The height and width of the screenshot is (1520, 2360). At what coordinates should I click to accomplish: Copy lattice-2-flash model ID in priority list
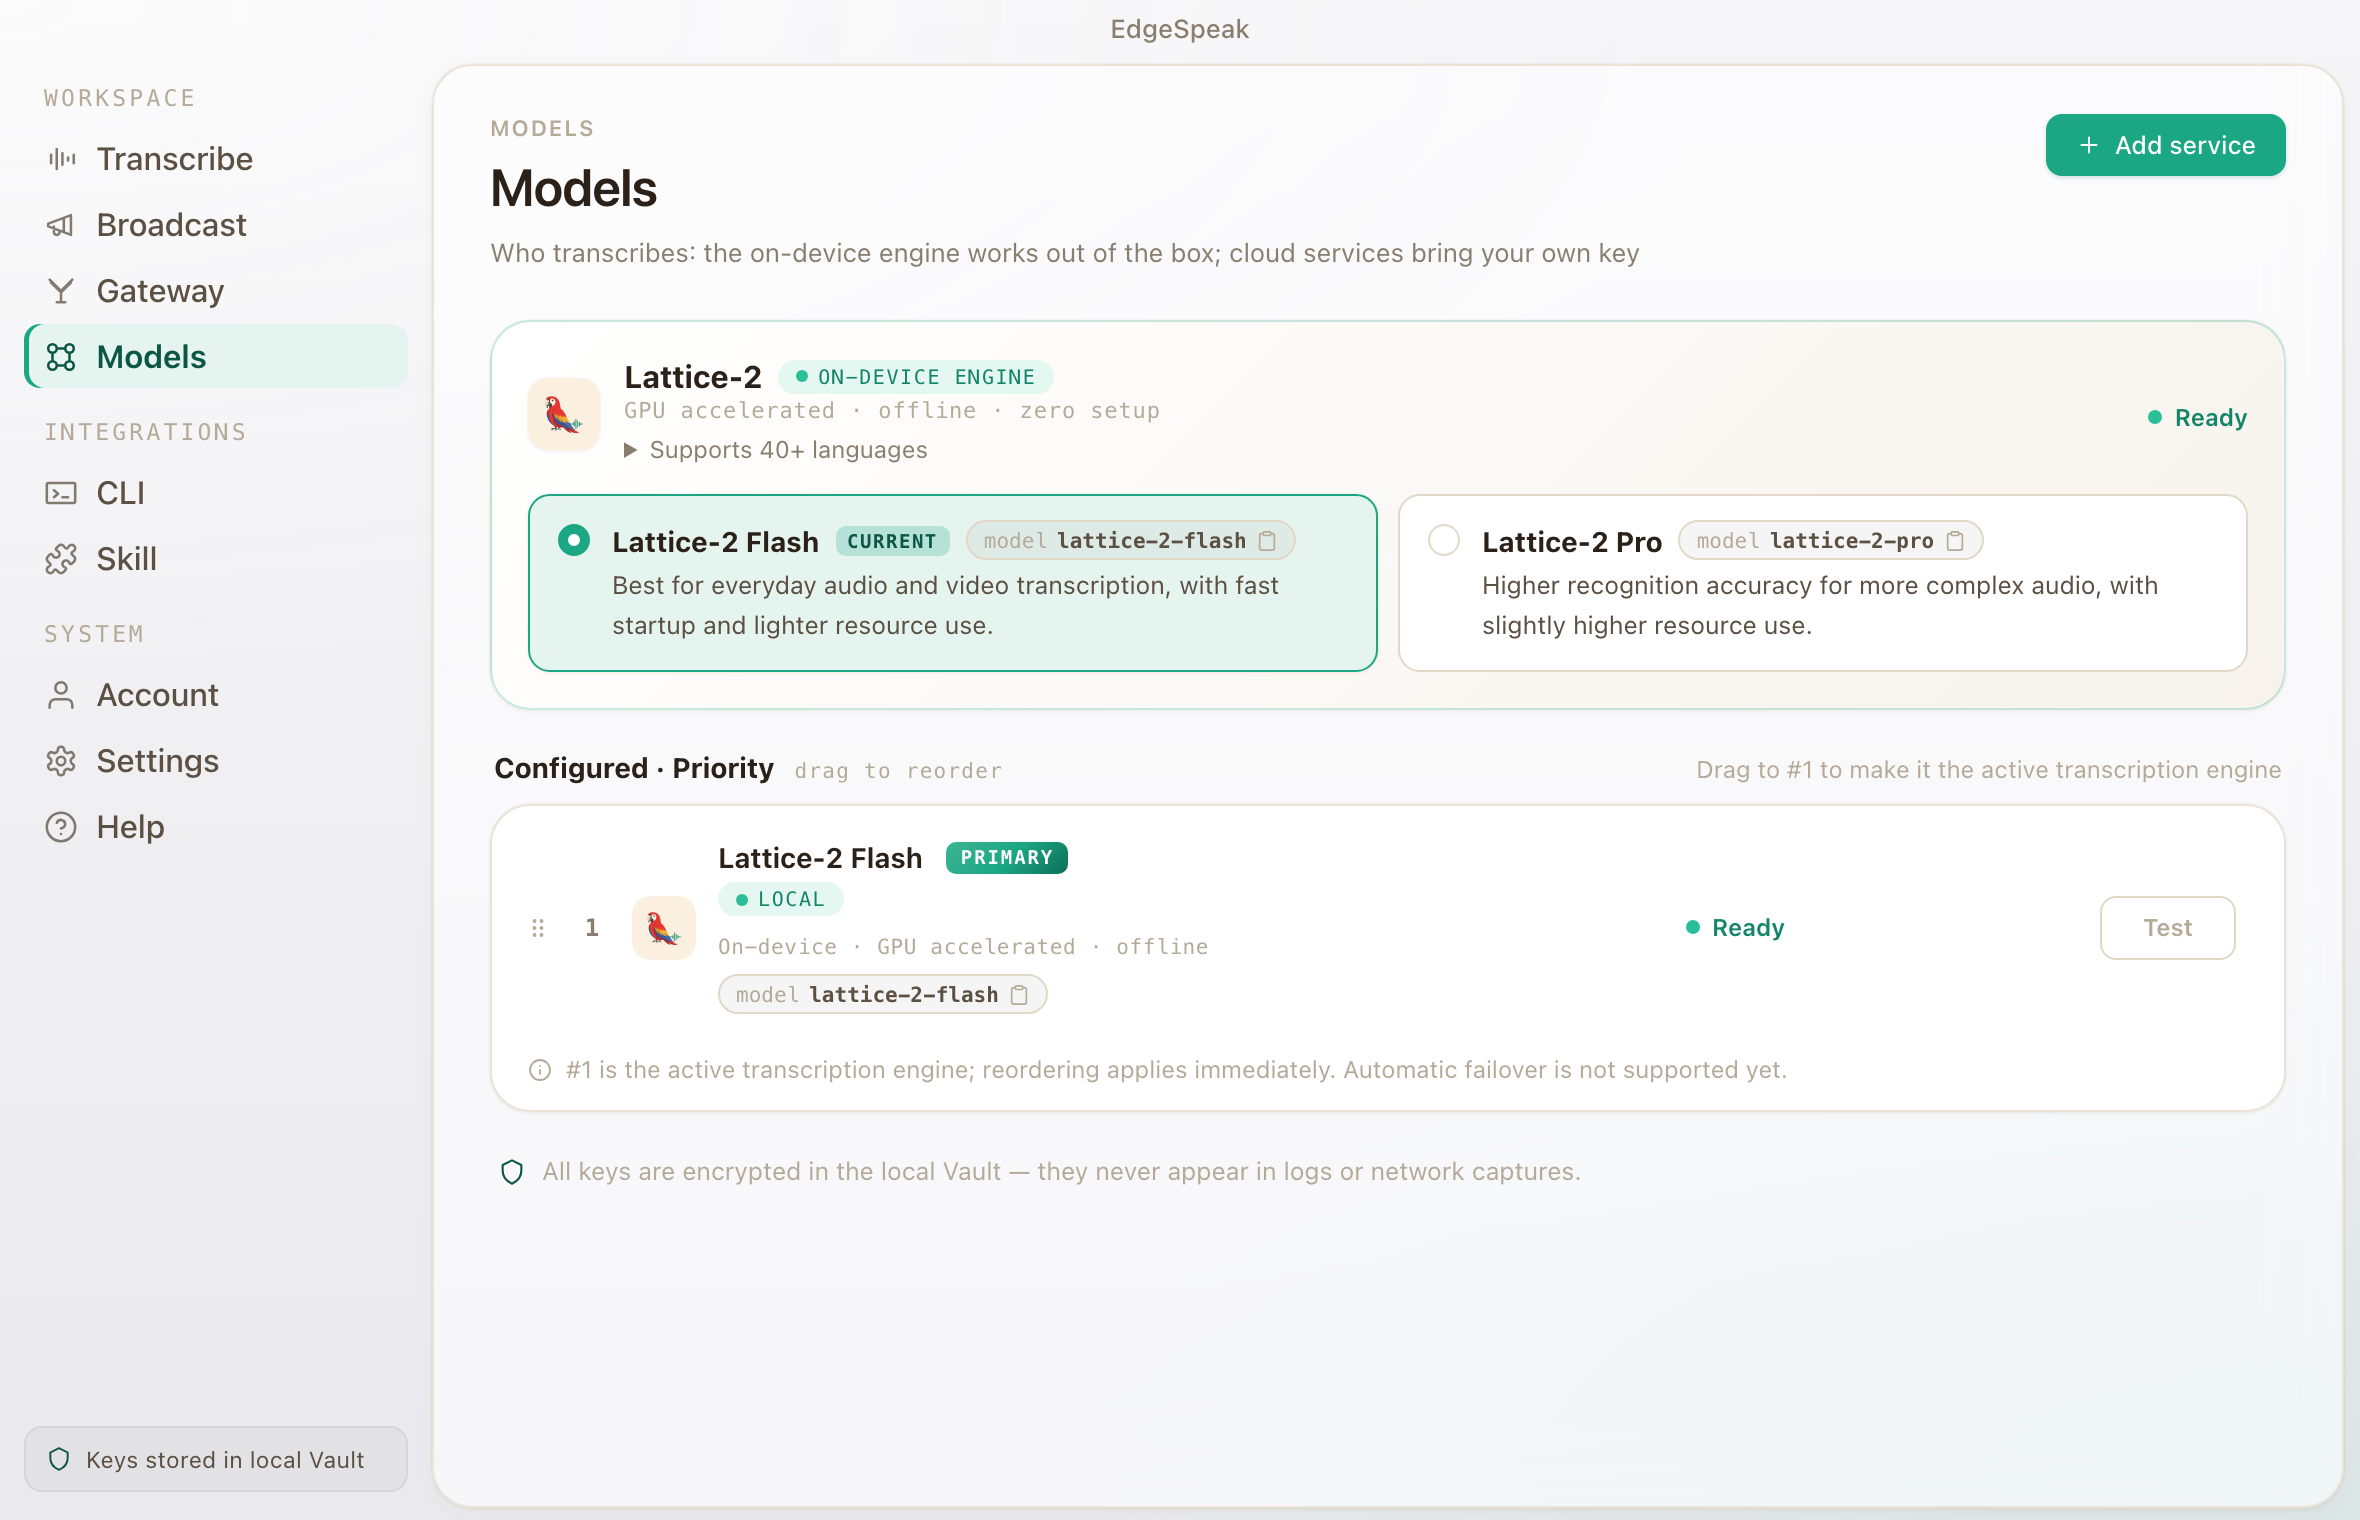(x=1019, y=994)
